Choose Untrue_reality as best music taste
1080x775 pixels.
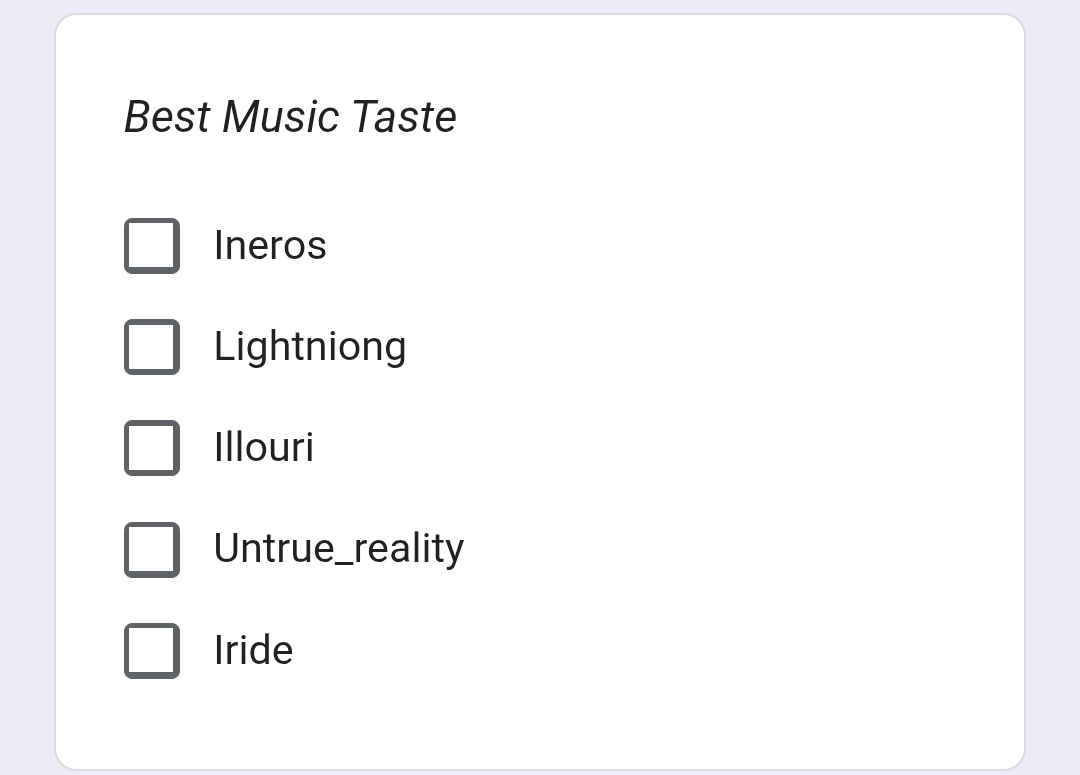click(152, 549)
